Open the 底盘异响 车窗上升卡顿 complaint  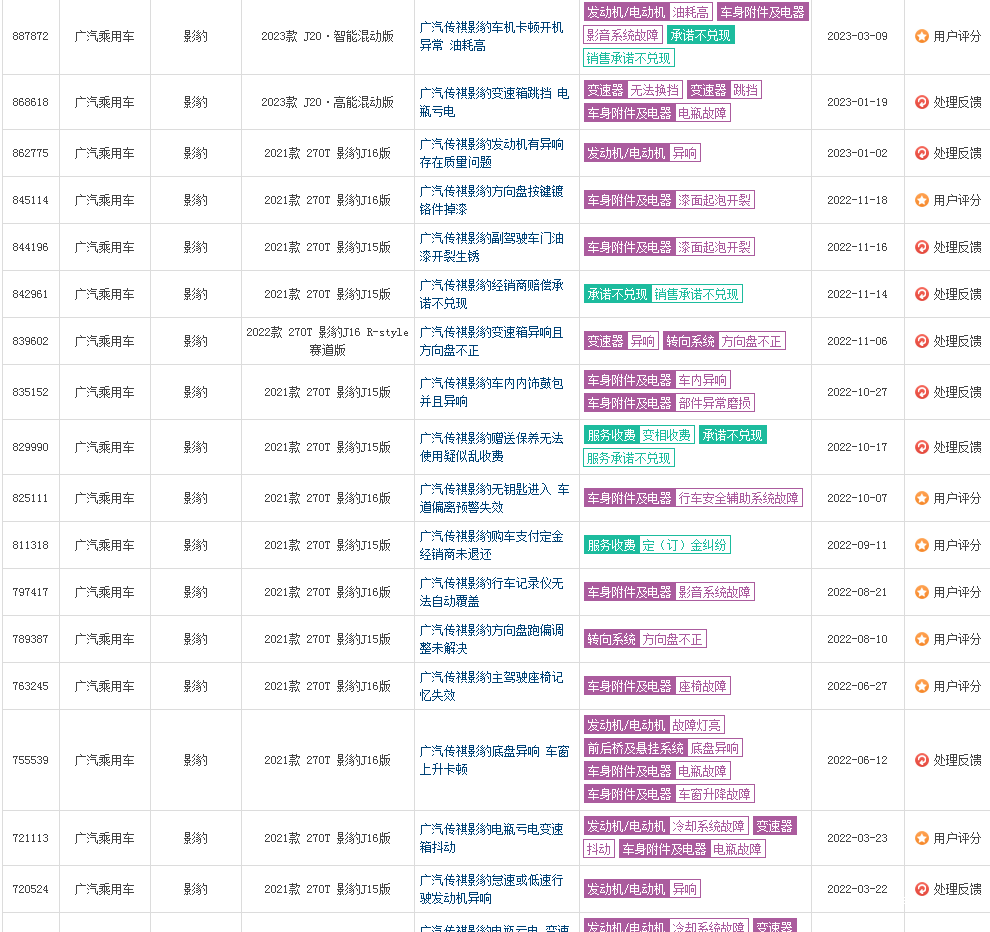point(494,760)
